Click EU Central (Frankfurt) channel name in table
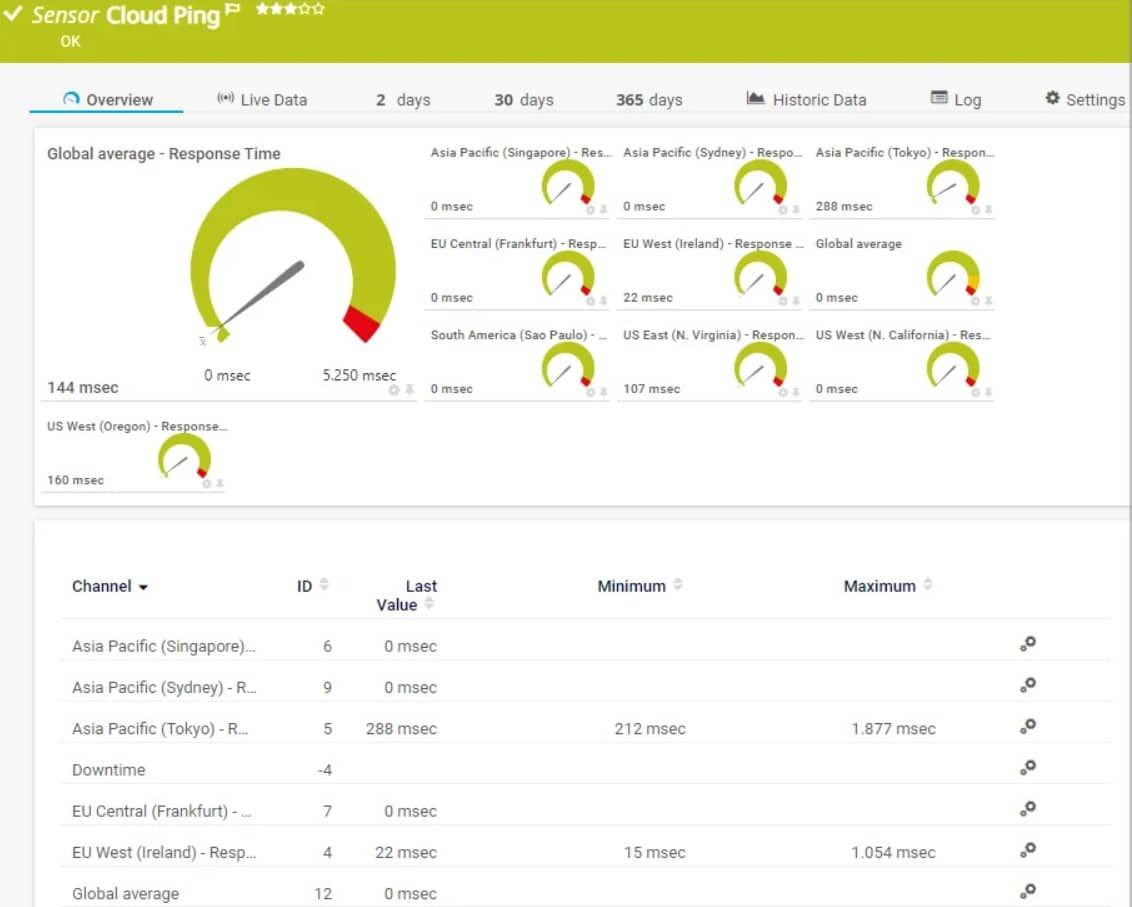This screenshot has height=907, width=1132. tap(162, 811)
